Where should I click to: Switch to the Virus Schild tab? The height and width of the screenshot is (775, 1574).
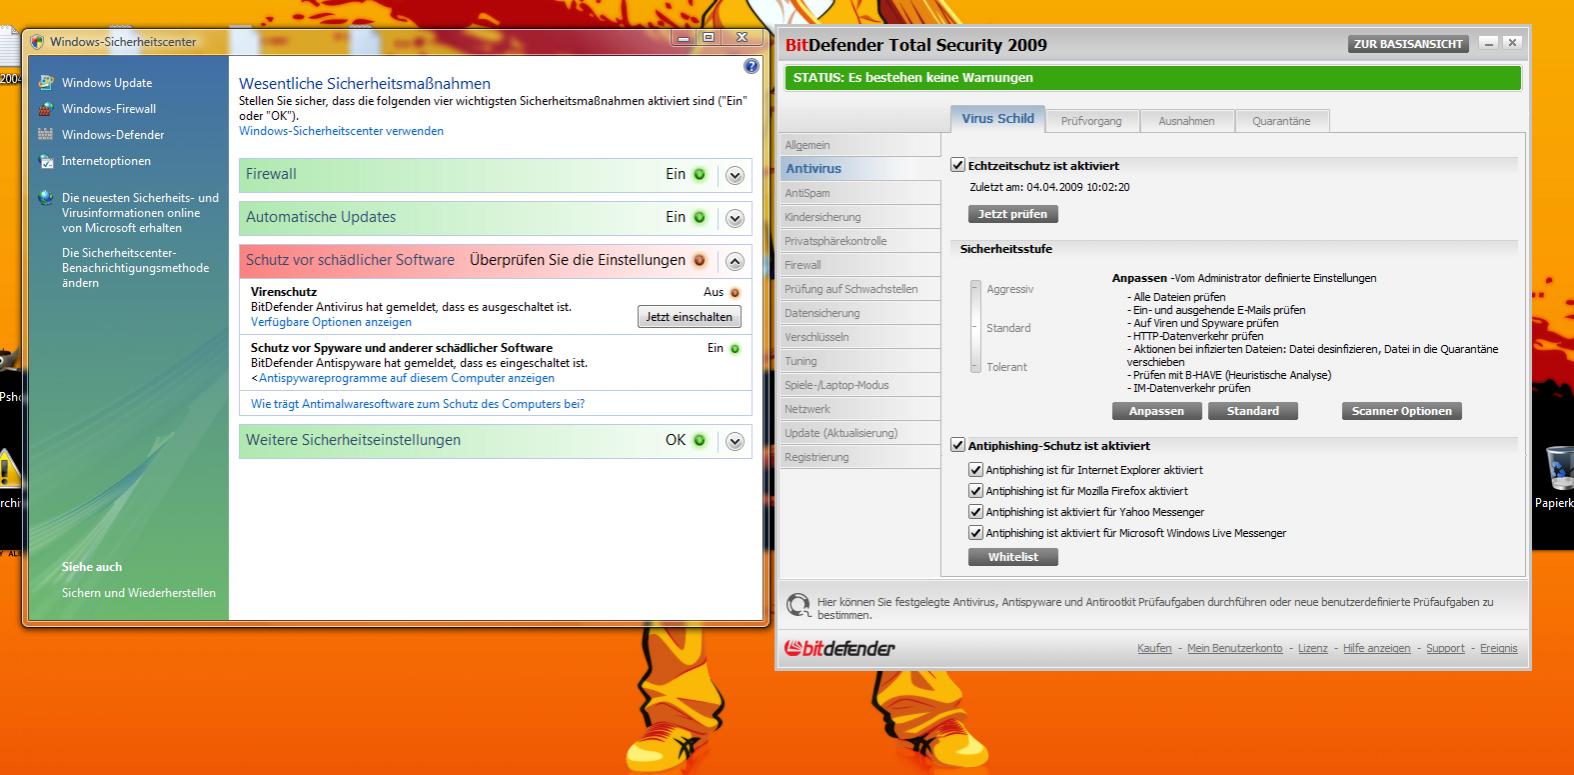[x=998, y=118]
